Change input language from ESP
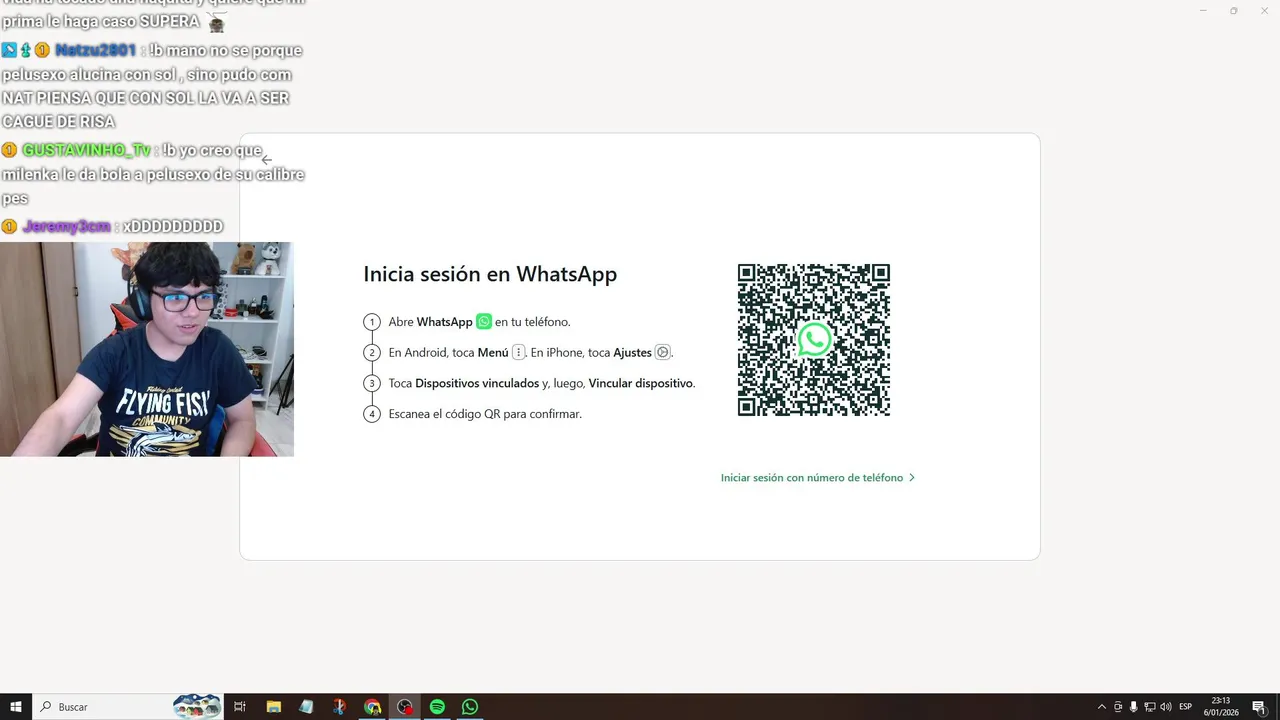1280x720 pixels. point(1186,707)
